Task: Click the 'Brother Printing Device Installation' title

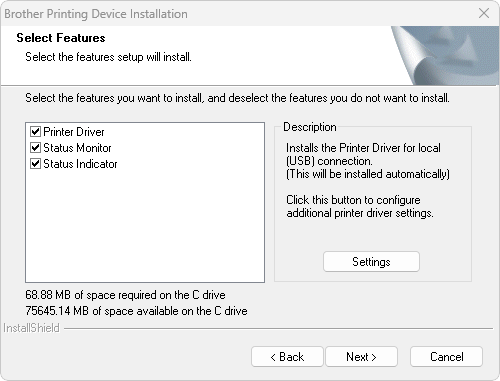Action: pyautogui.click(x=96, y=14)
